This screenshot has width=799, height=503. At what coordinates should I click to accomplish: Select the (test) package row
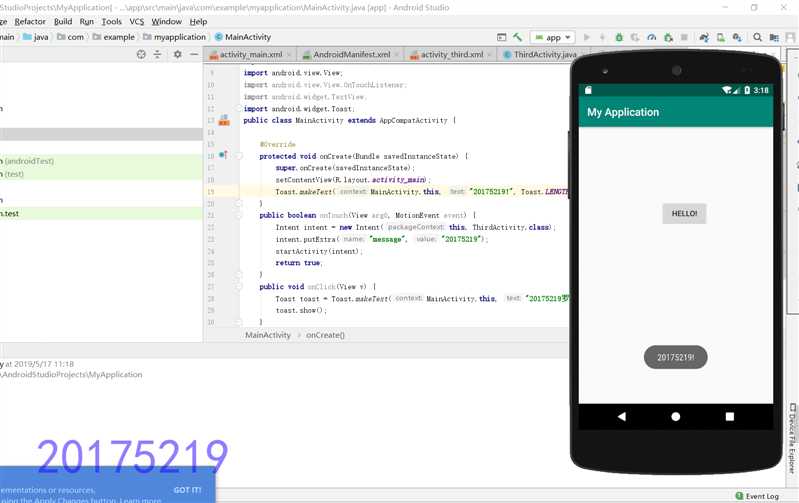(x=101, y=174)
